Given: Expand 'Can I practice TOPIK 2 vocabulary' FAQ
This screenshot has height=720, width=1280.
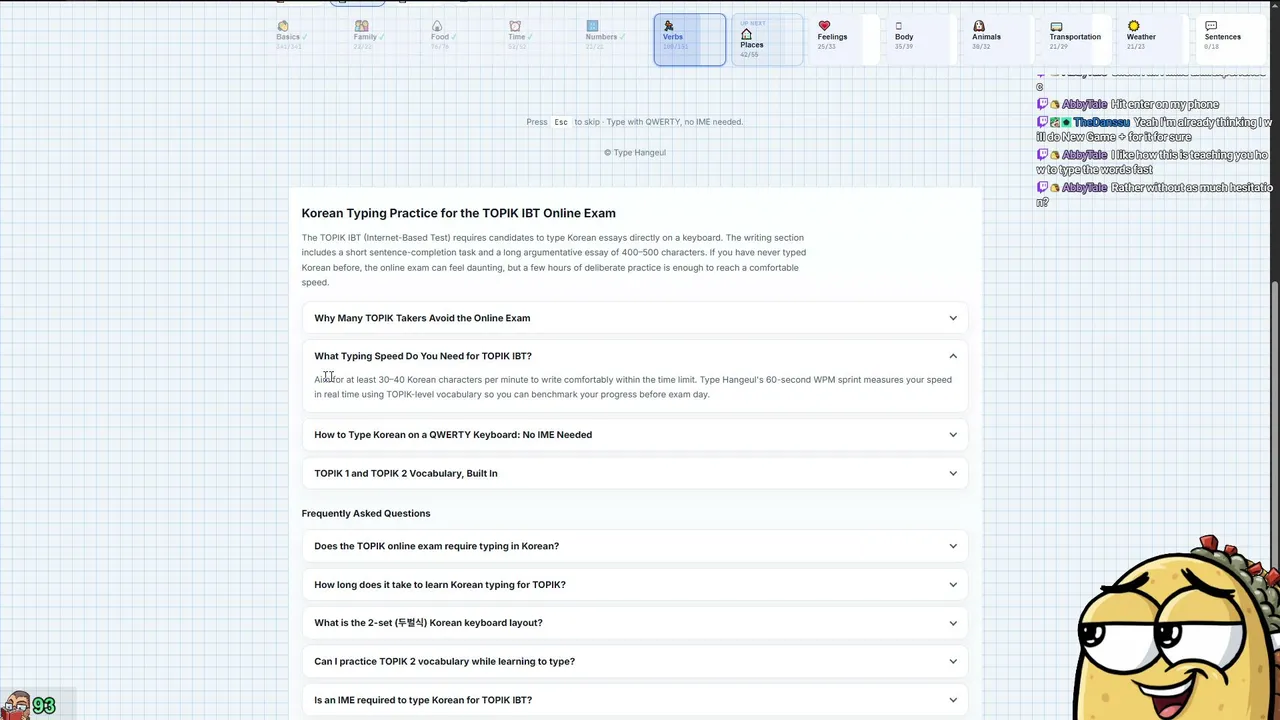Looking at the screenshot, I should click(635, 661).
